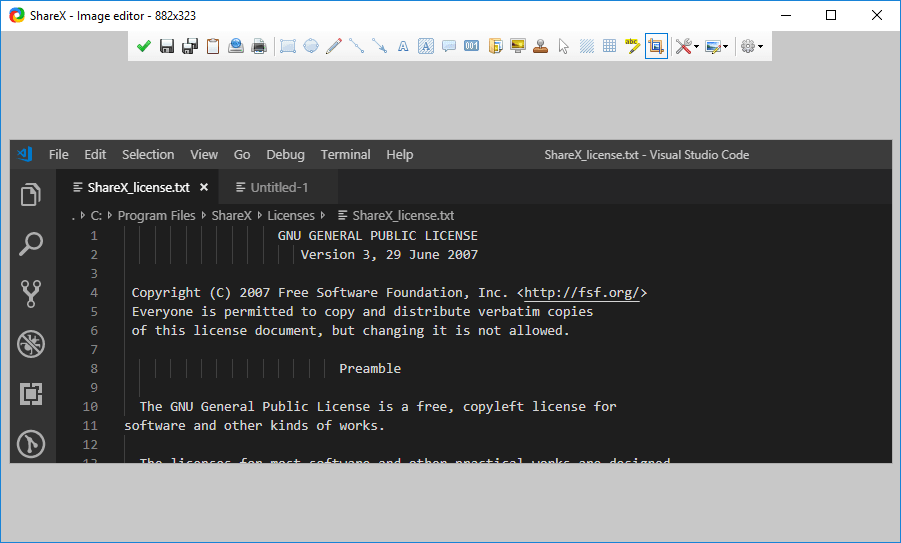The width and height of the screenshot is (901, 543).
Task: Click 'software and other kinds of works.'
Action: 255,426
